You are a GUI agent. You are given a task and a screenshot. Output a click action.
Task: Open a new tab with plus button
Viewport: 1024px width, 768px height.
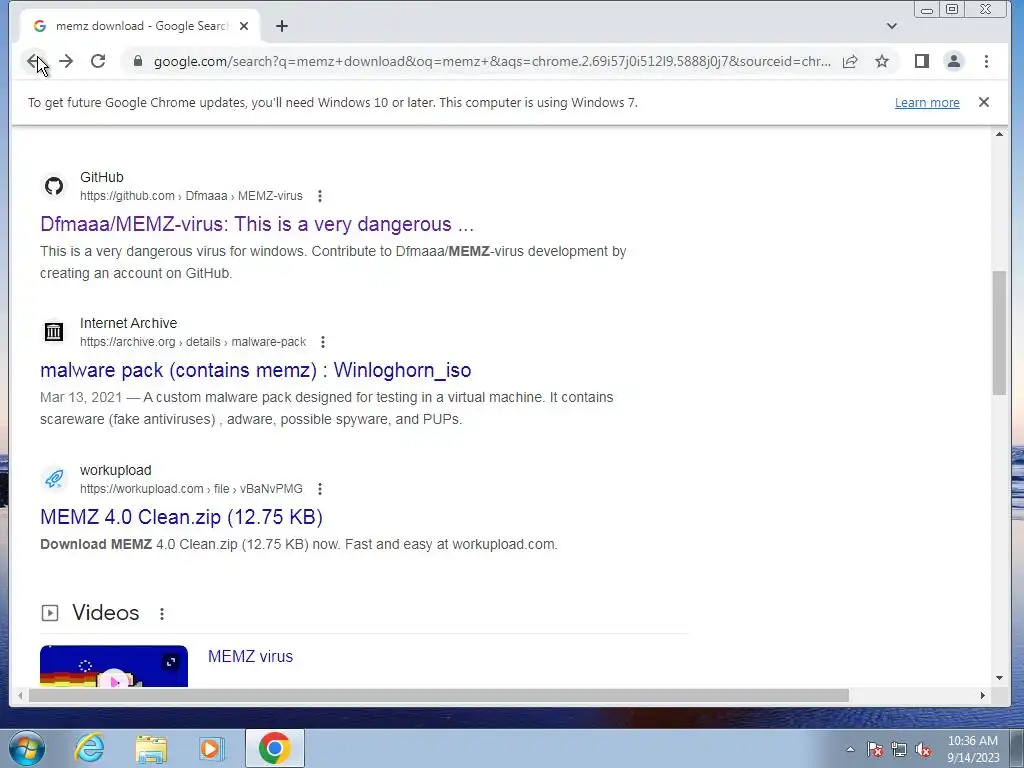coord(281,26)
